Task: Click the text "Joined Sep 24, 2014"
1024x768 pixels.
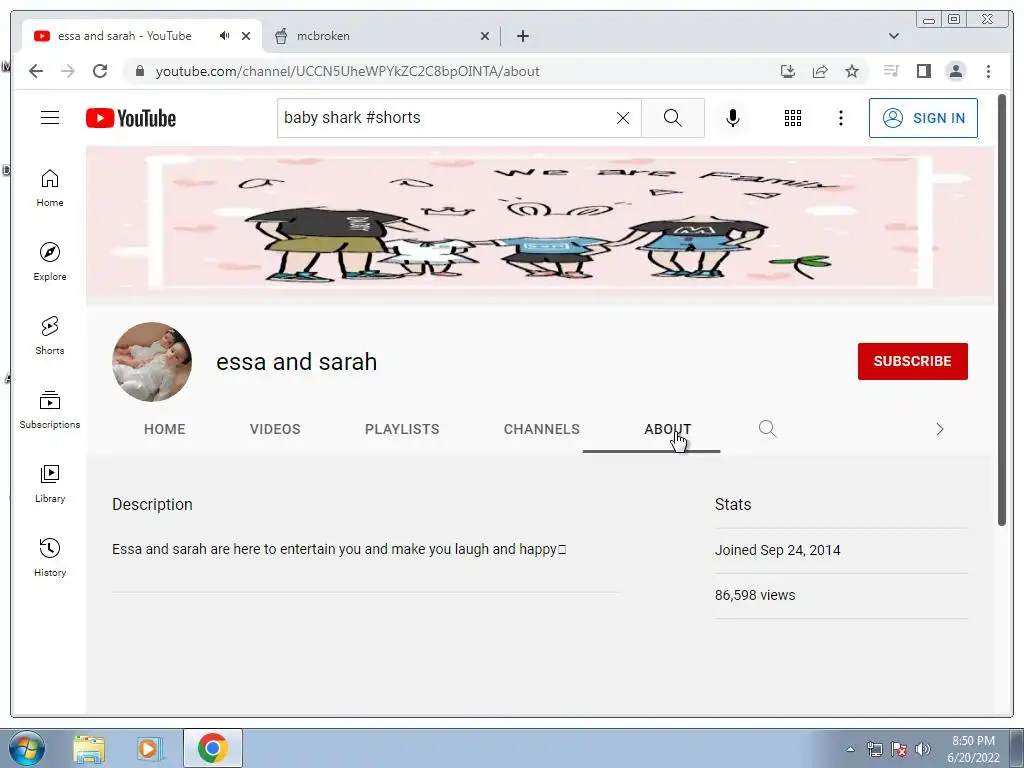Action: (777, 550)
